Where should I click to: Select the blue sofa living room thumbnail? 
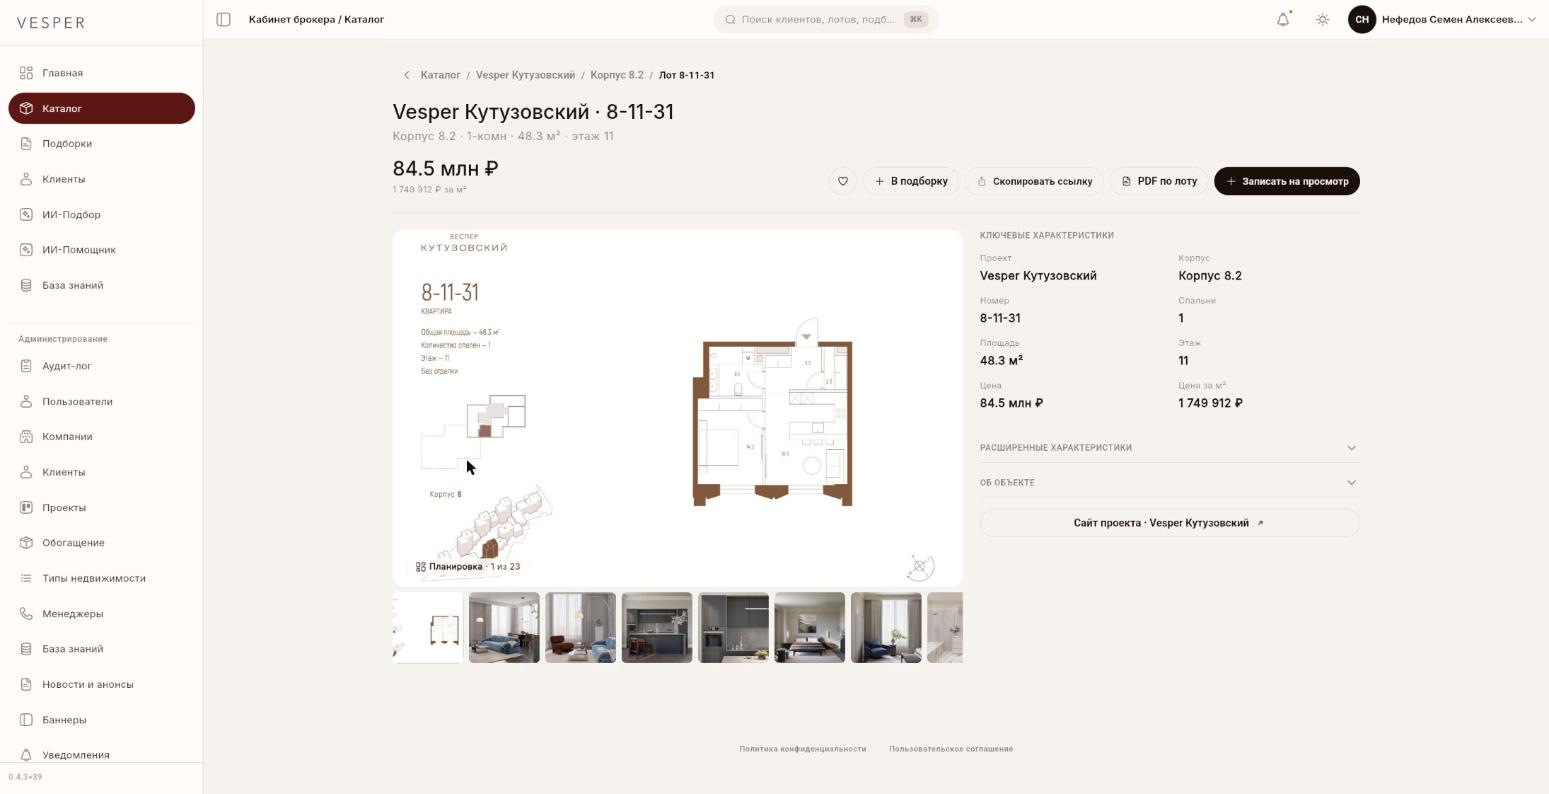[x=504, y=628]
